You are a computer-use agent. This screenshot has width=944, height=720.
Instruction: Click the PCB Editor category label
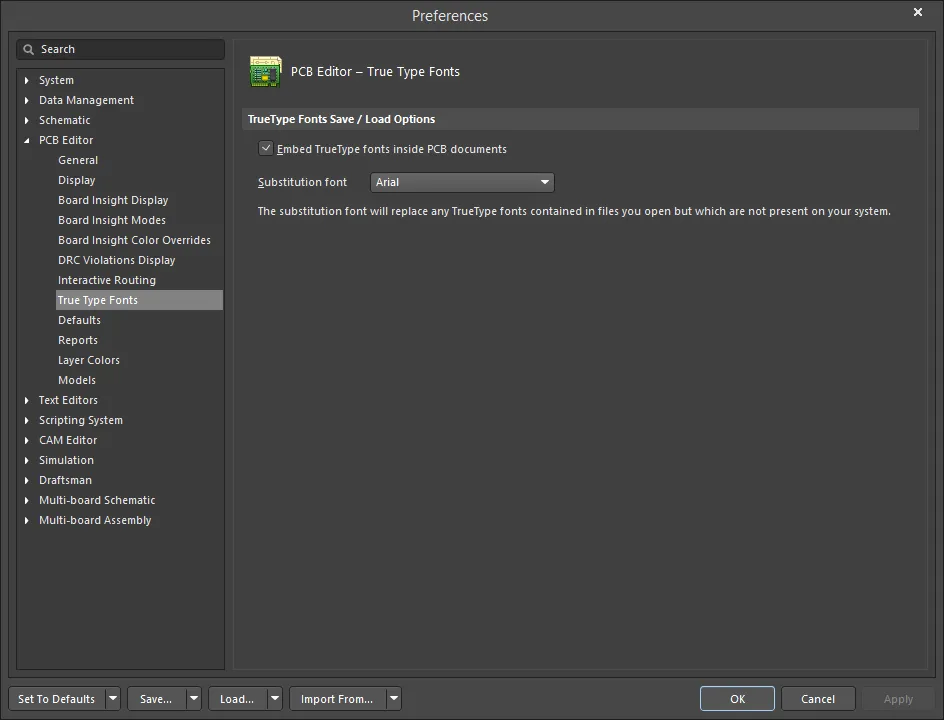66,140
